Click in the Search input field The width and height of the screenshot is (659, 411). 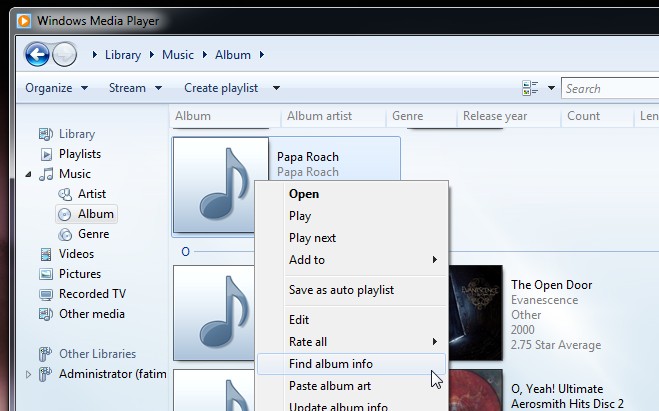pyautogui.click(x=610, y=88)
